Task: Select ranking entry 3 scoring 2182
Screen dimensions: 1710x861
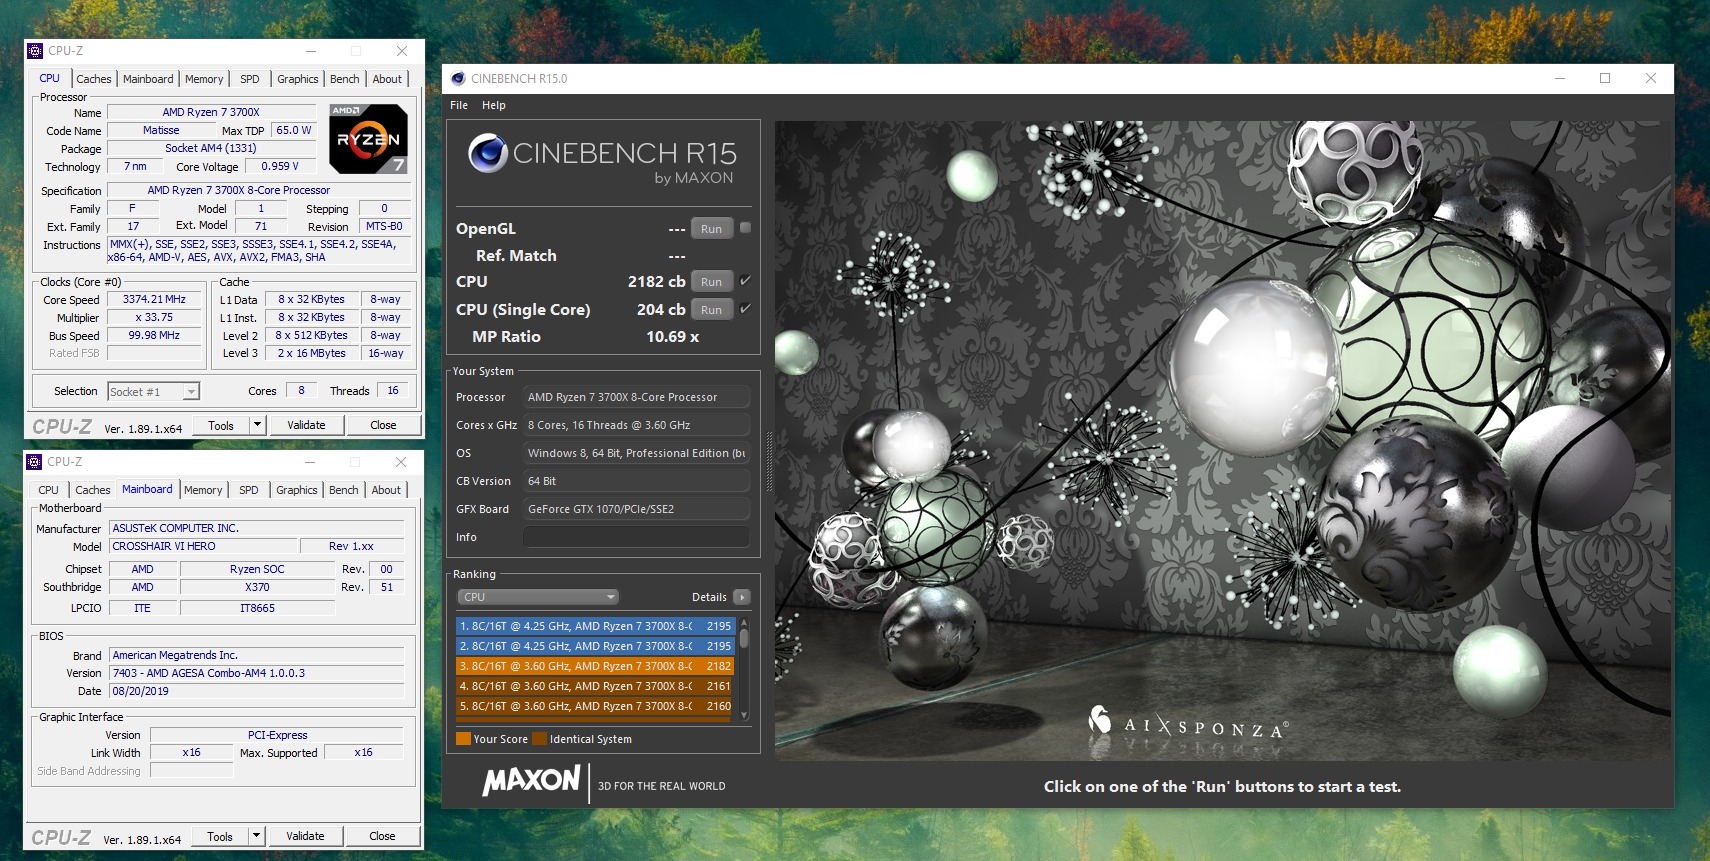Action: tap(596, 666)
